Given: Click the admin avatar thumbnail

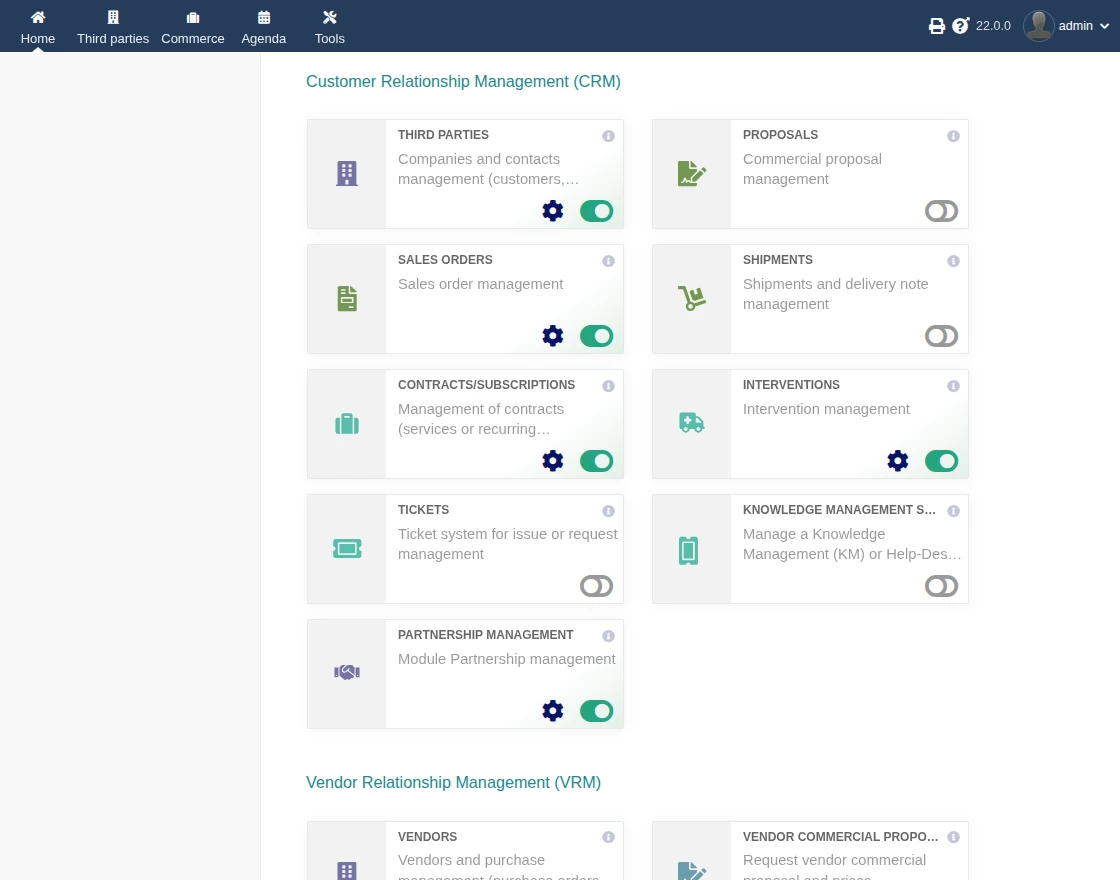Looking at the screenshot, I should [x=1039, y=26].
